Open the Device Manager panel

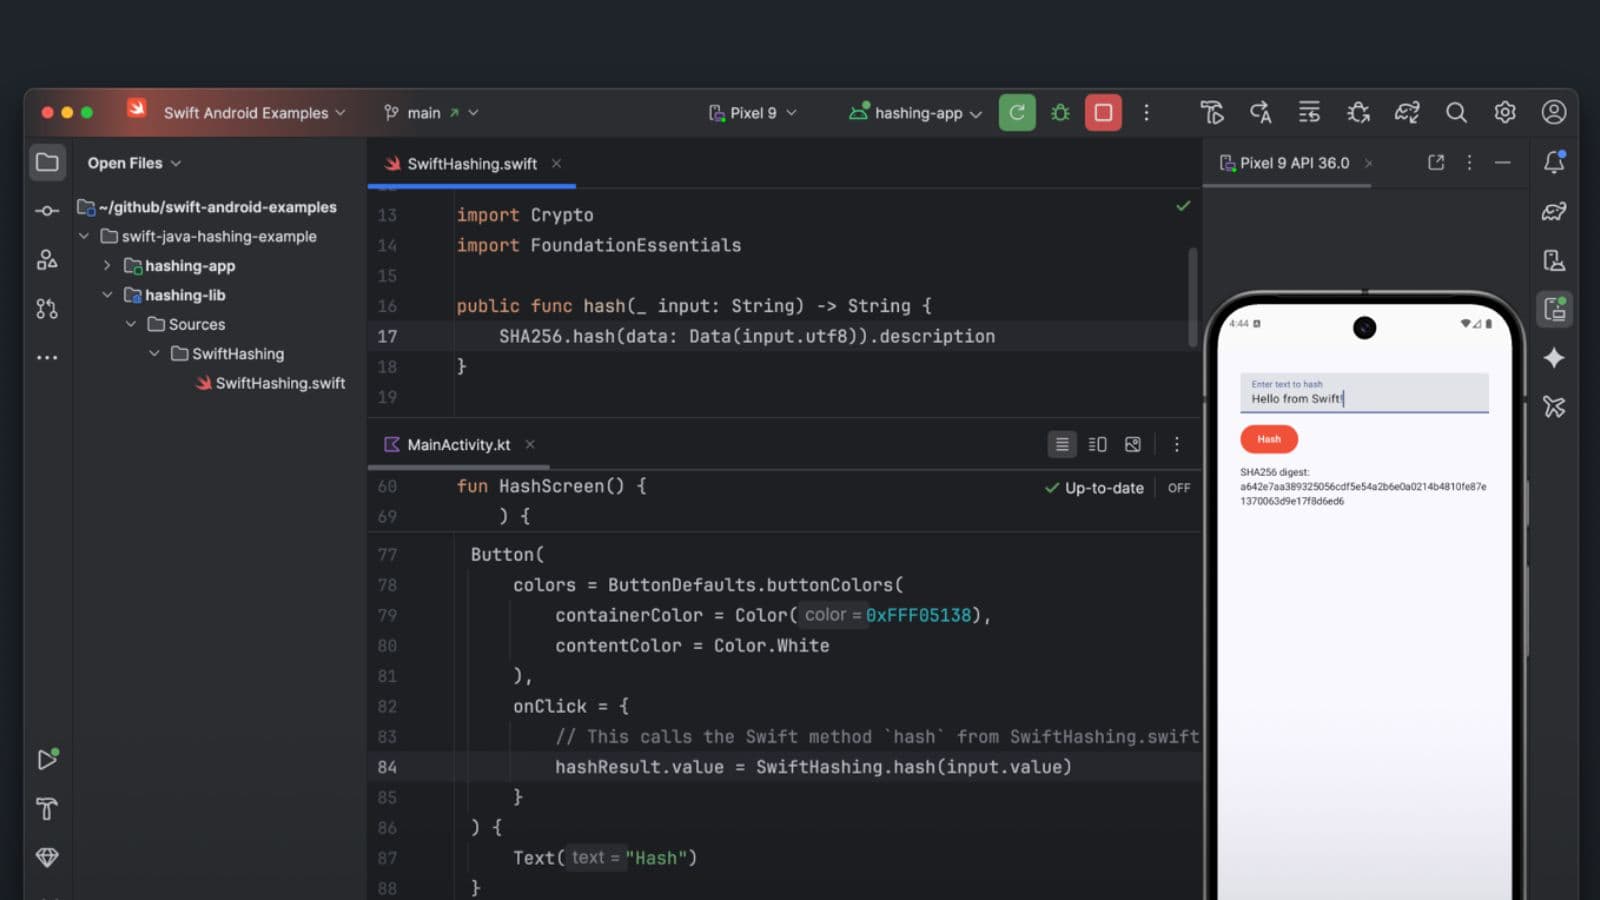[x=1554, y=259]
